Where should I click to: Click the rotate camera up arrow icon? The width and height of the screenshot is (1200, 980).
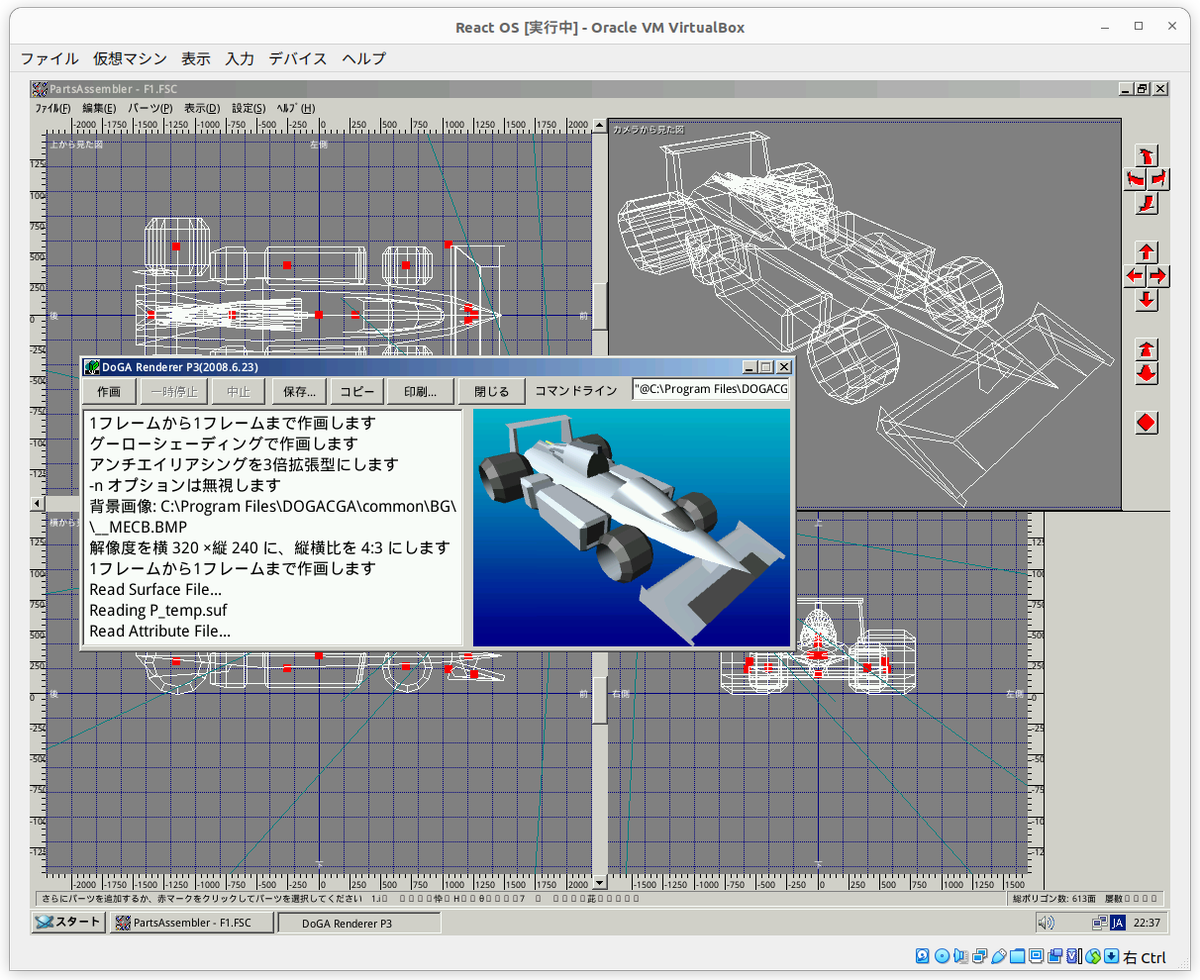(1147, 156)
